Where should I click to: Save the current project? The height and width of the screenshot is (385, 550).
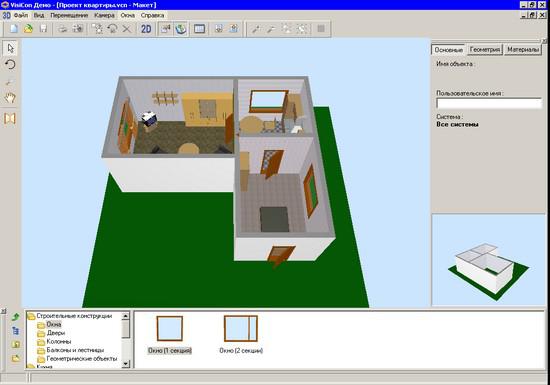tap(43, 29)
